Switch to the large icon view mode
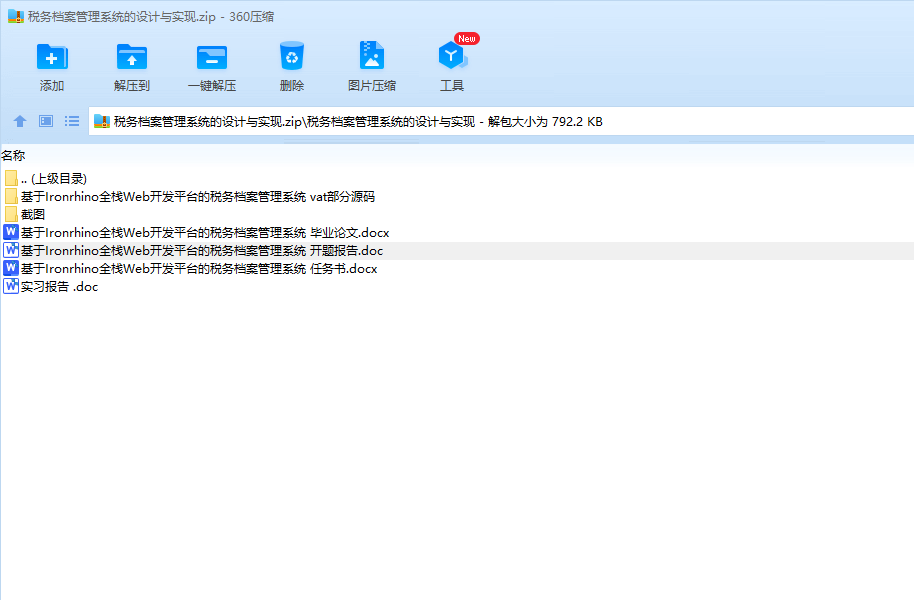 point(46,121)
